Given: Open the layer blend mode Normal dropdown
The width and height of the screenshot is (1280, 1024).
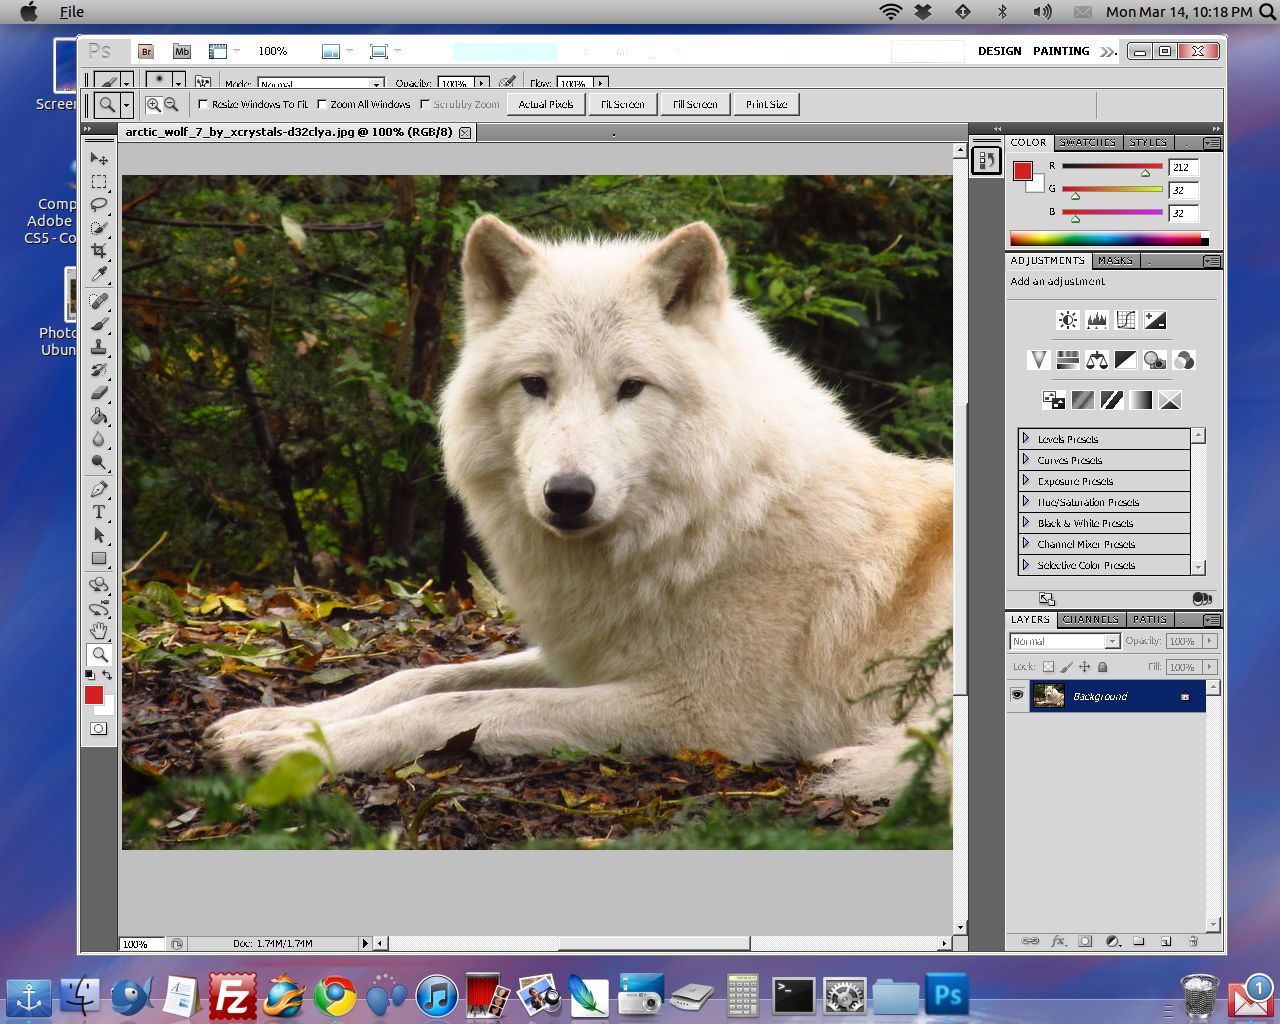Looking at the screenshot, I should [1064, 641].
